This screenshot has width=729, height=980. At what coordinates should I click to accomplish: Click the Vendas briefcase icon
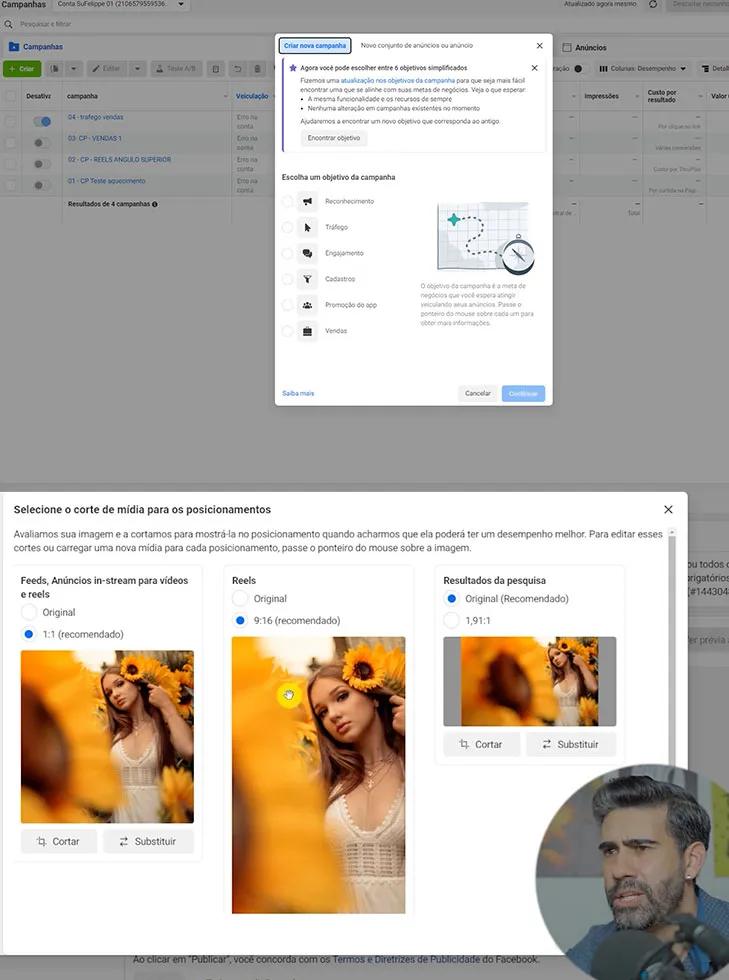[308, 331]
